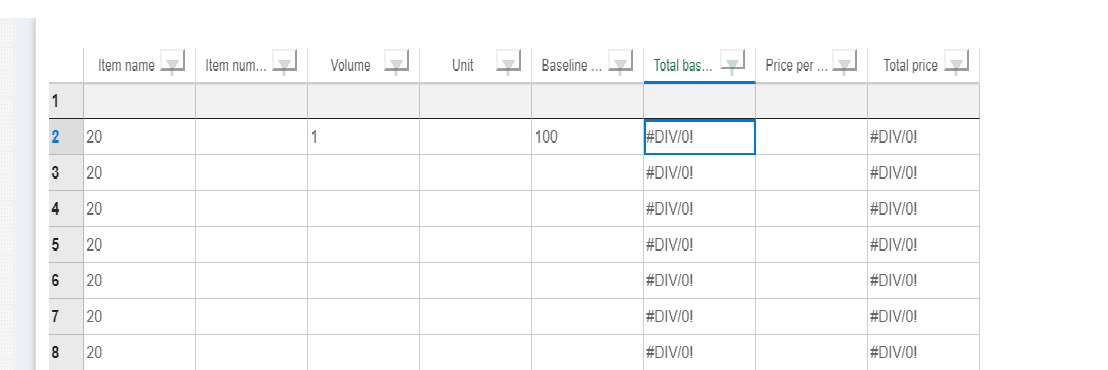Open the Volume column filter icon
The height and width of the screenshot is (370, 1108).
coord(396,63)
